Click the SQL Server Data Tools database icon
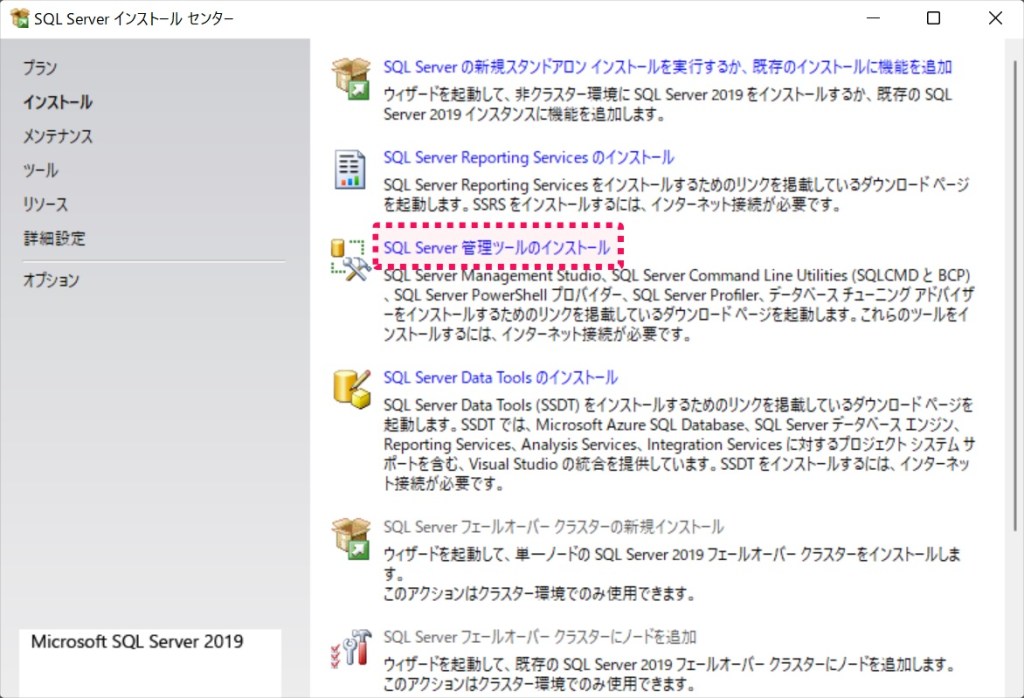The image size is (1024, 698). coord(351,389)
